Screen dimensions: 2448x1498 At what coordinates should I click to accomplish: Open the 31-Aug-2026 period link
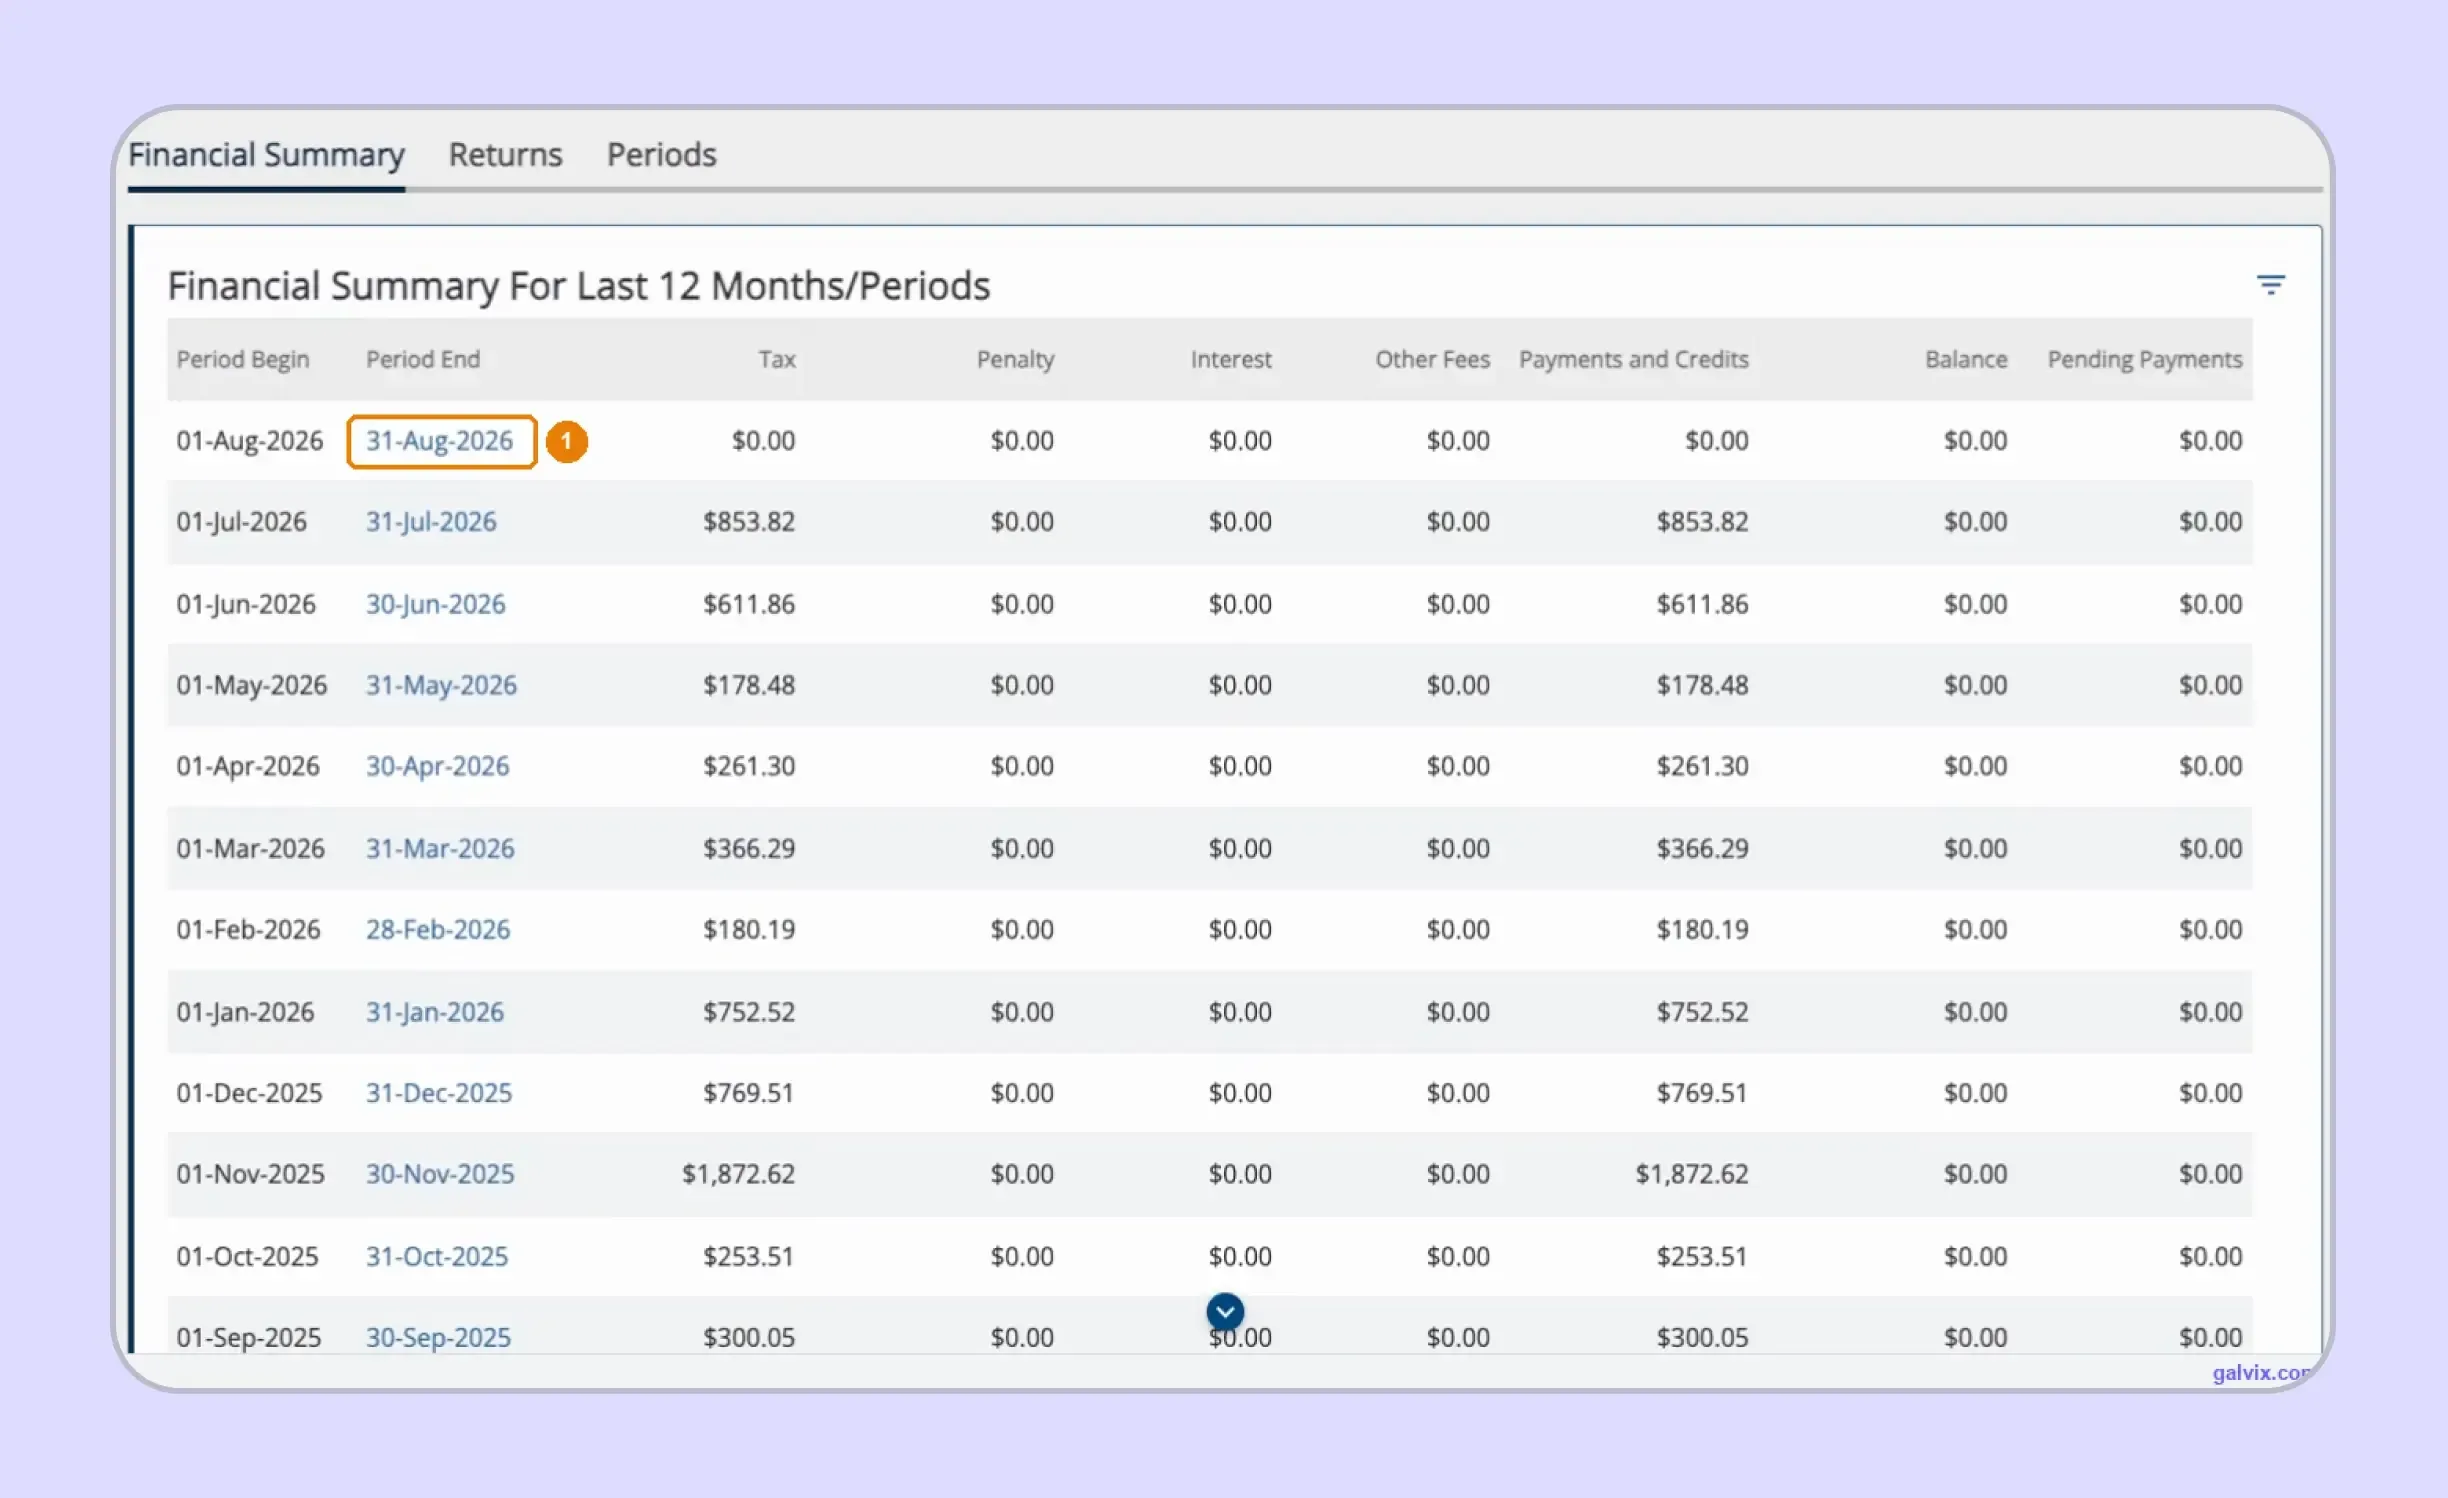click(x=439, y=441)
